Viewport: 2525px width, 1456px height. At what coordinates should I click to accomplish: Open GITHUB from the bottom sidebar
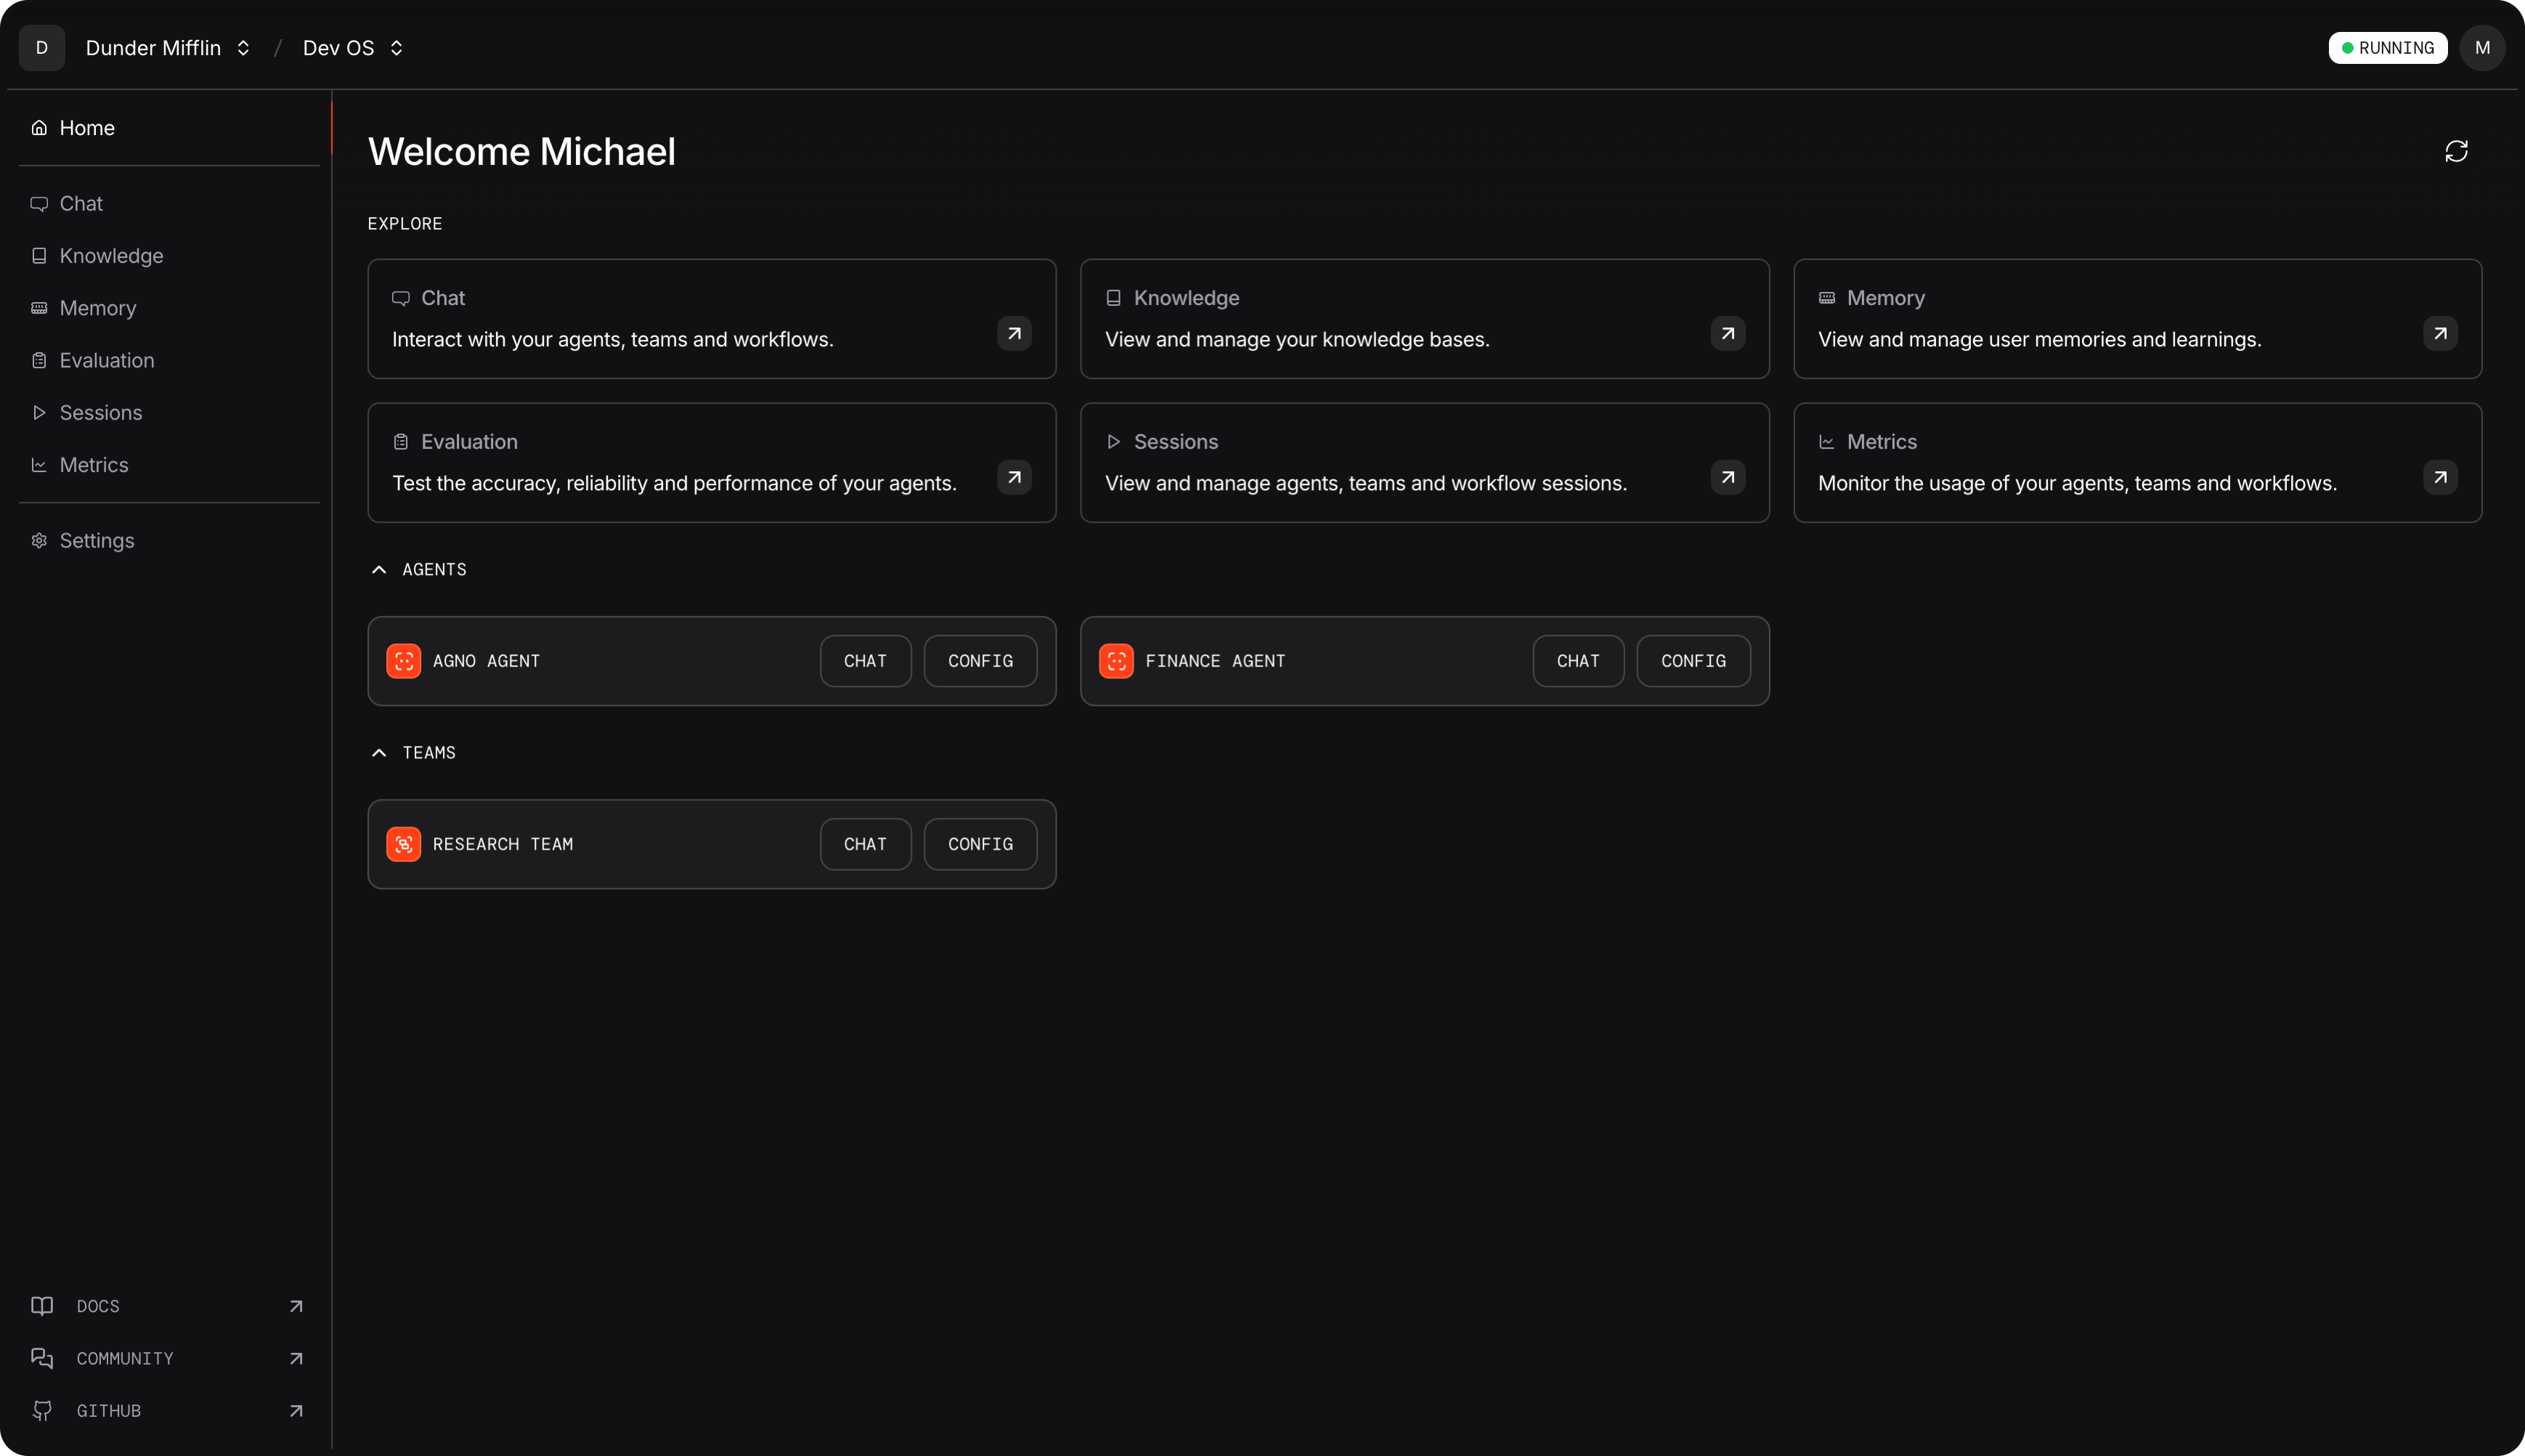coord(110,1411)
